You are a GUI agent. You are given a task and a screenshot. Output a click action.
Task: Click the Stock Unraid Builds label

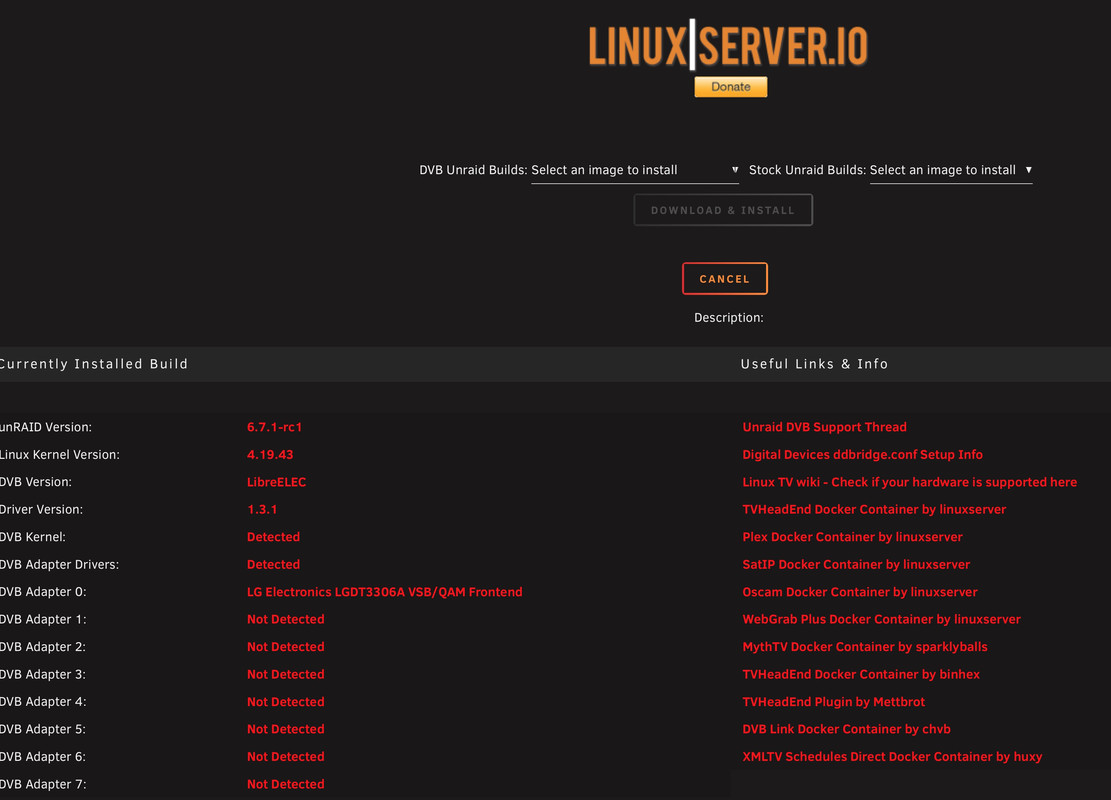(x=808, y=170)
